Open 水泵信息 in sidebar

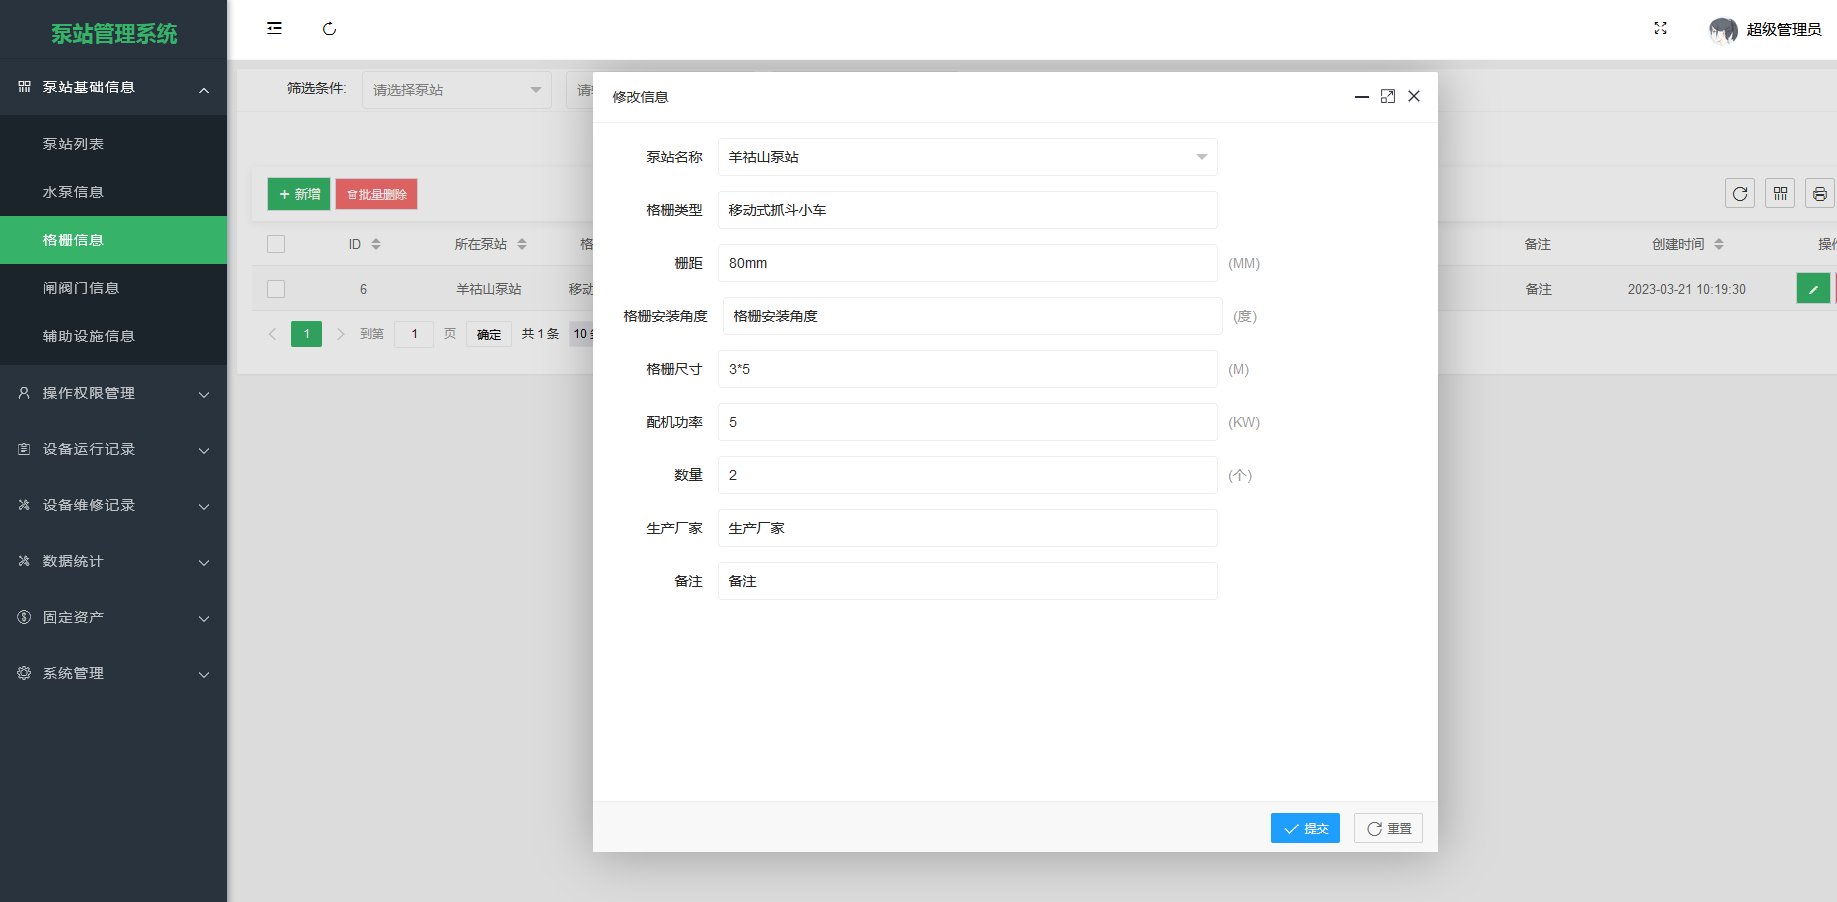click(x=113, y=192)
